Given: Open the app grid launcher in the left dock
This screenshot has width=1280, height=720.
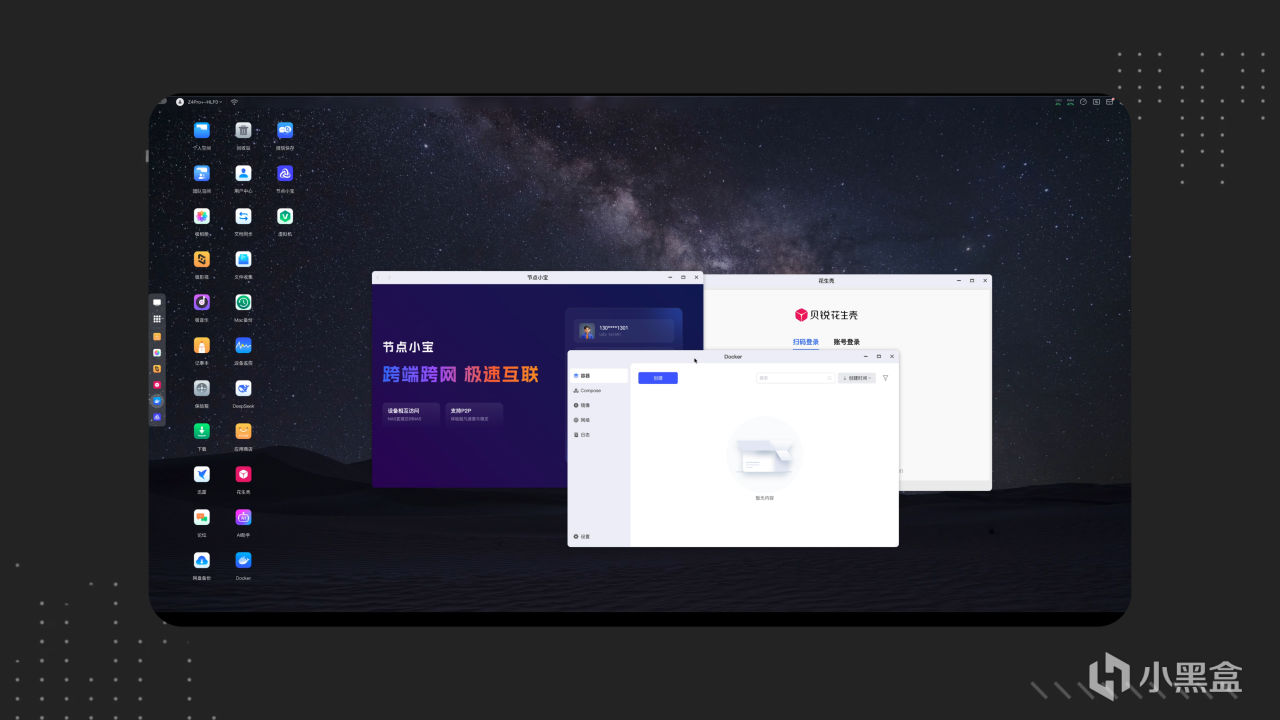Looking at the screenshot, I should tap(157, 319).
